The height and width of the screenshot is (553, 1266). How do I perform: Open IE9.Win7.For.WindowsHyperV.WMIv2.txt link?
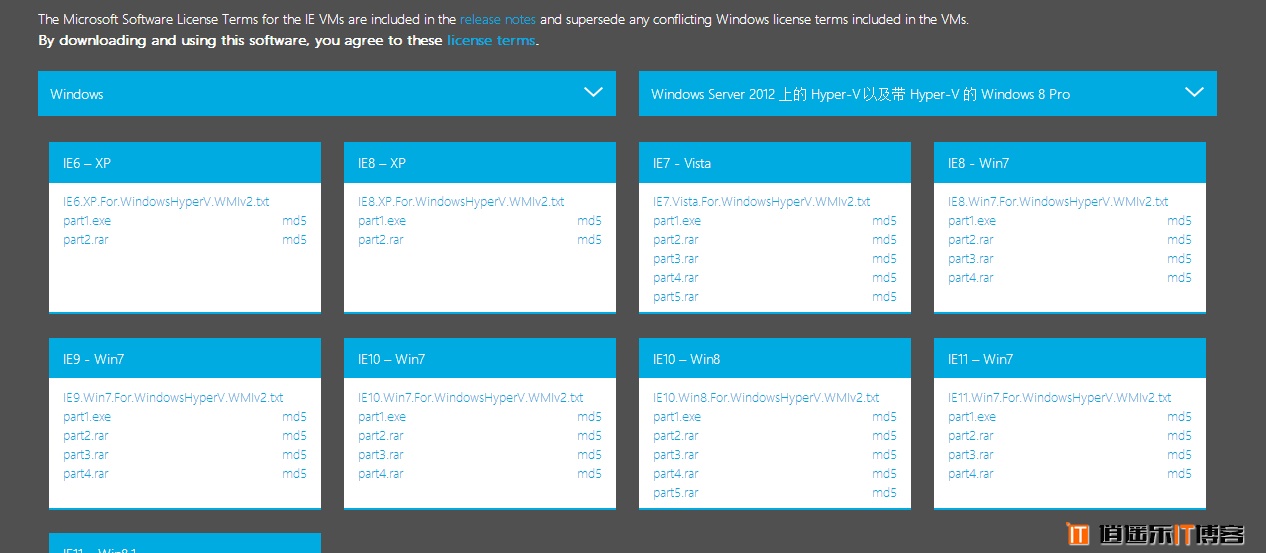pyautogui.click(x=173, y=398)
